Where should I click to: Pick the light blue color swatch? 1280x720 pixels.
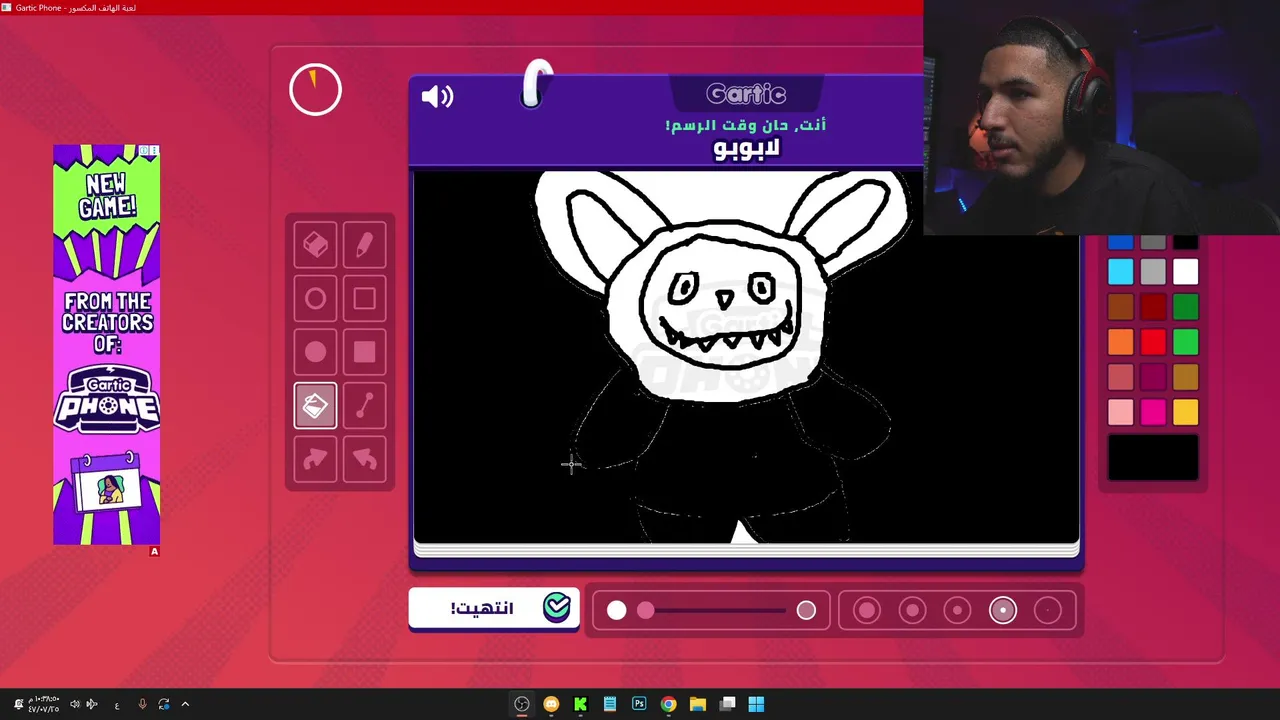click(x=1121, y=272)
